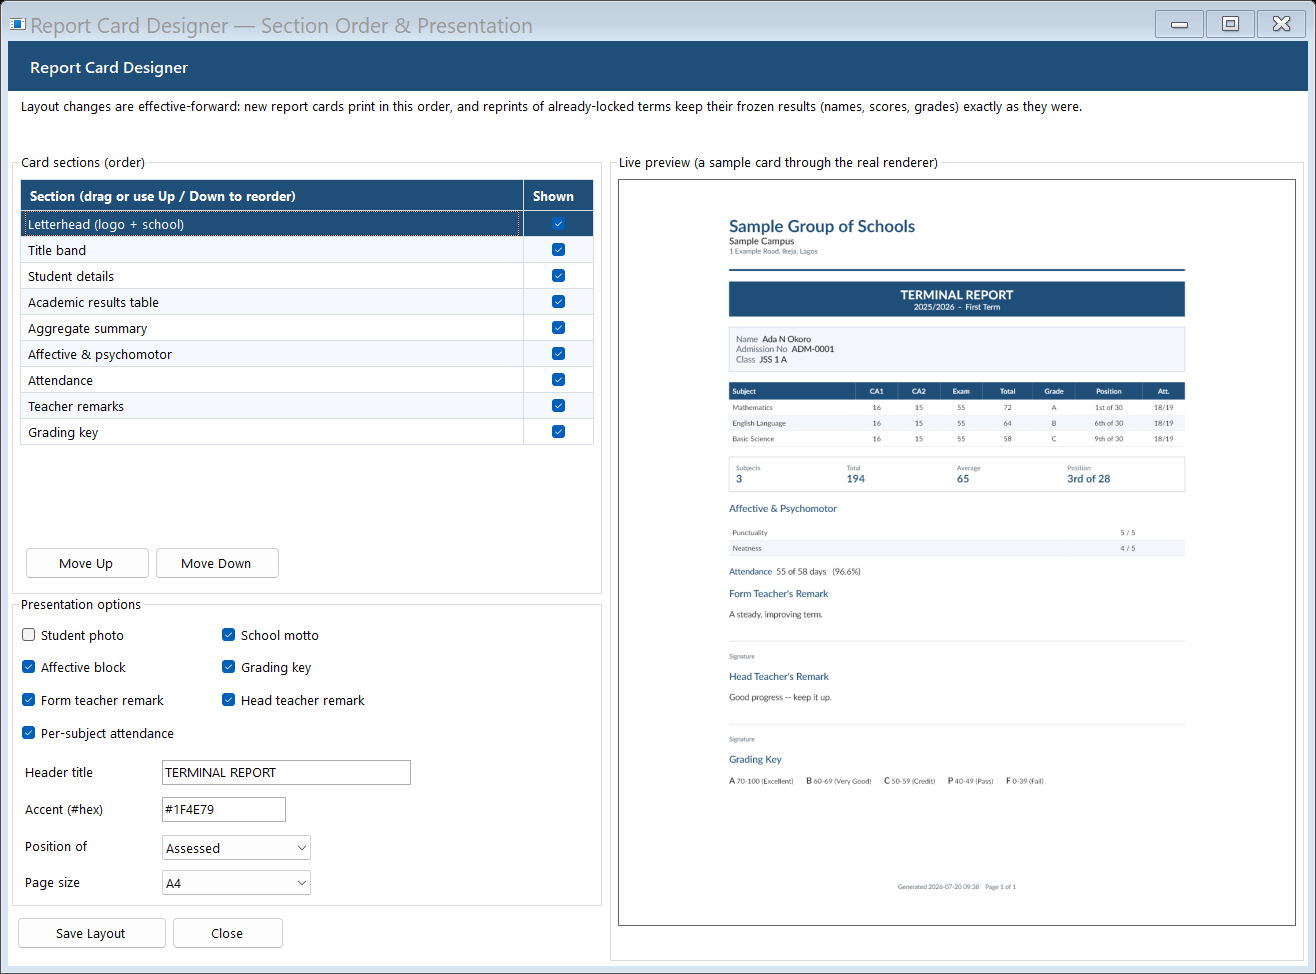1316x974 pixels.
Task: Maximize the Report Card Designer window
Action: coord(1231,24)
